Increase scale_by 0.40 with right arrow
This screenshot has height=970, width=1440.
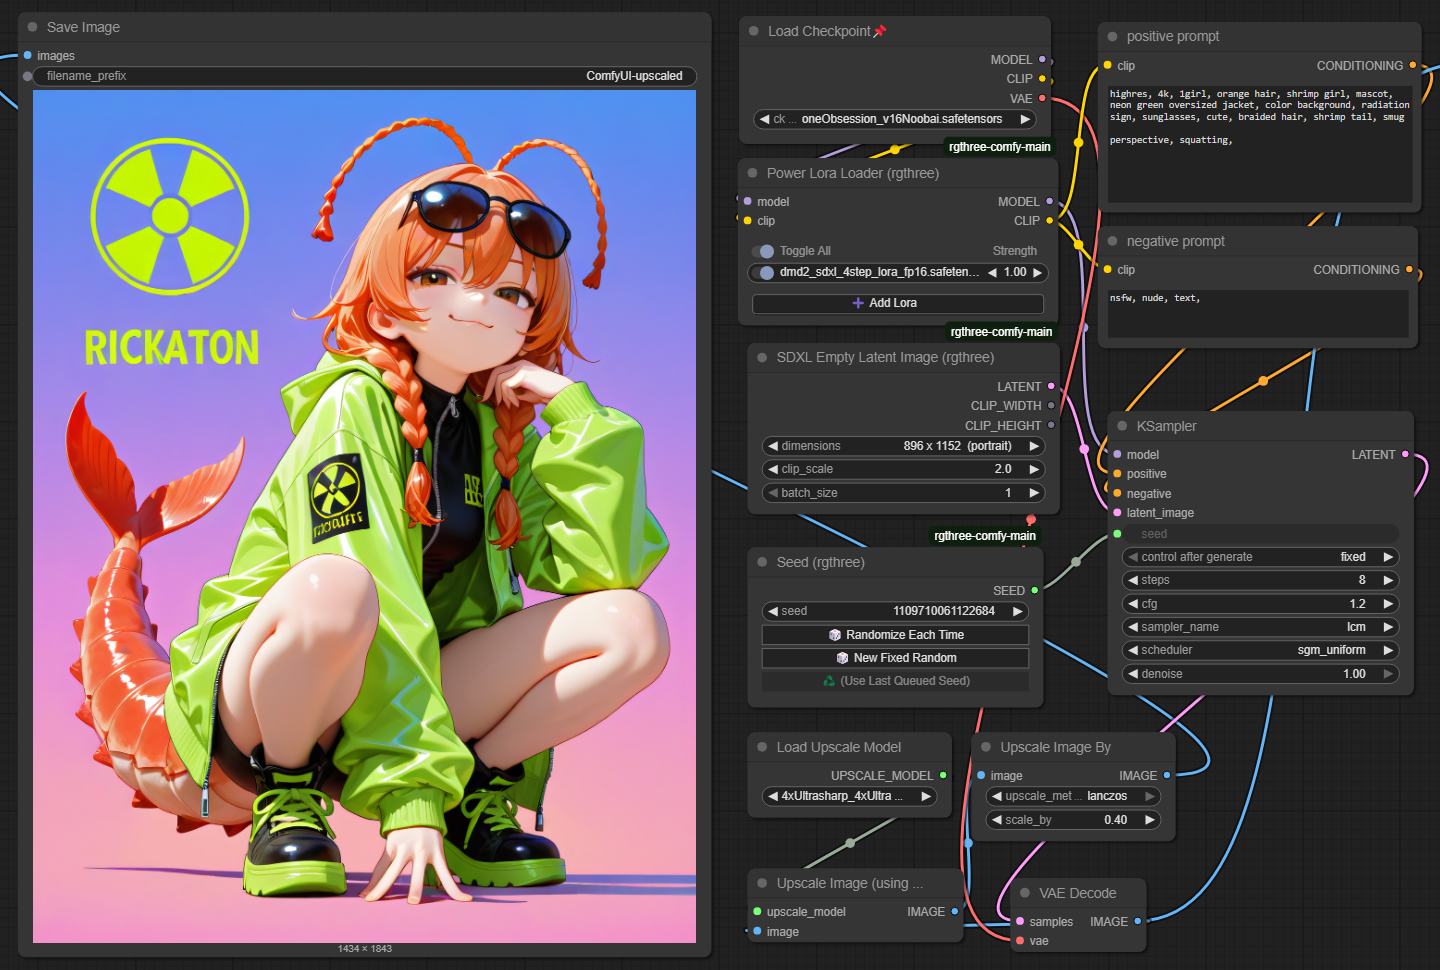[x=1150, y=820]
